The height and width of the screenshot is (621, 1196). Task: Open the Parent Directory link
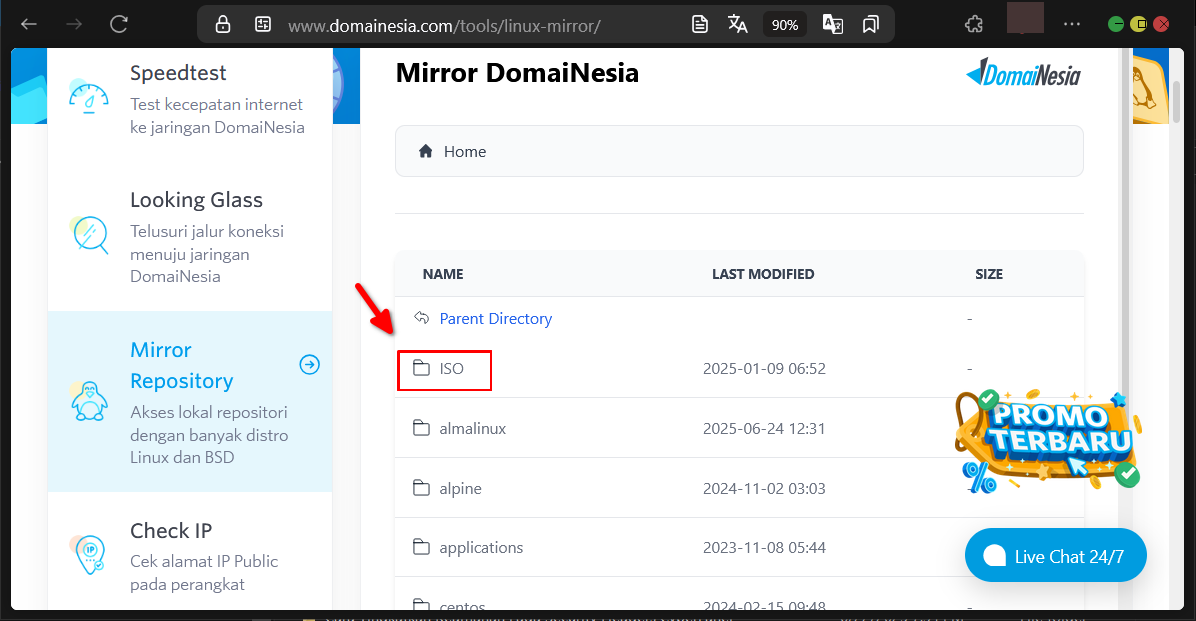click(496, 319)
